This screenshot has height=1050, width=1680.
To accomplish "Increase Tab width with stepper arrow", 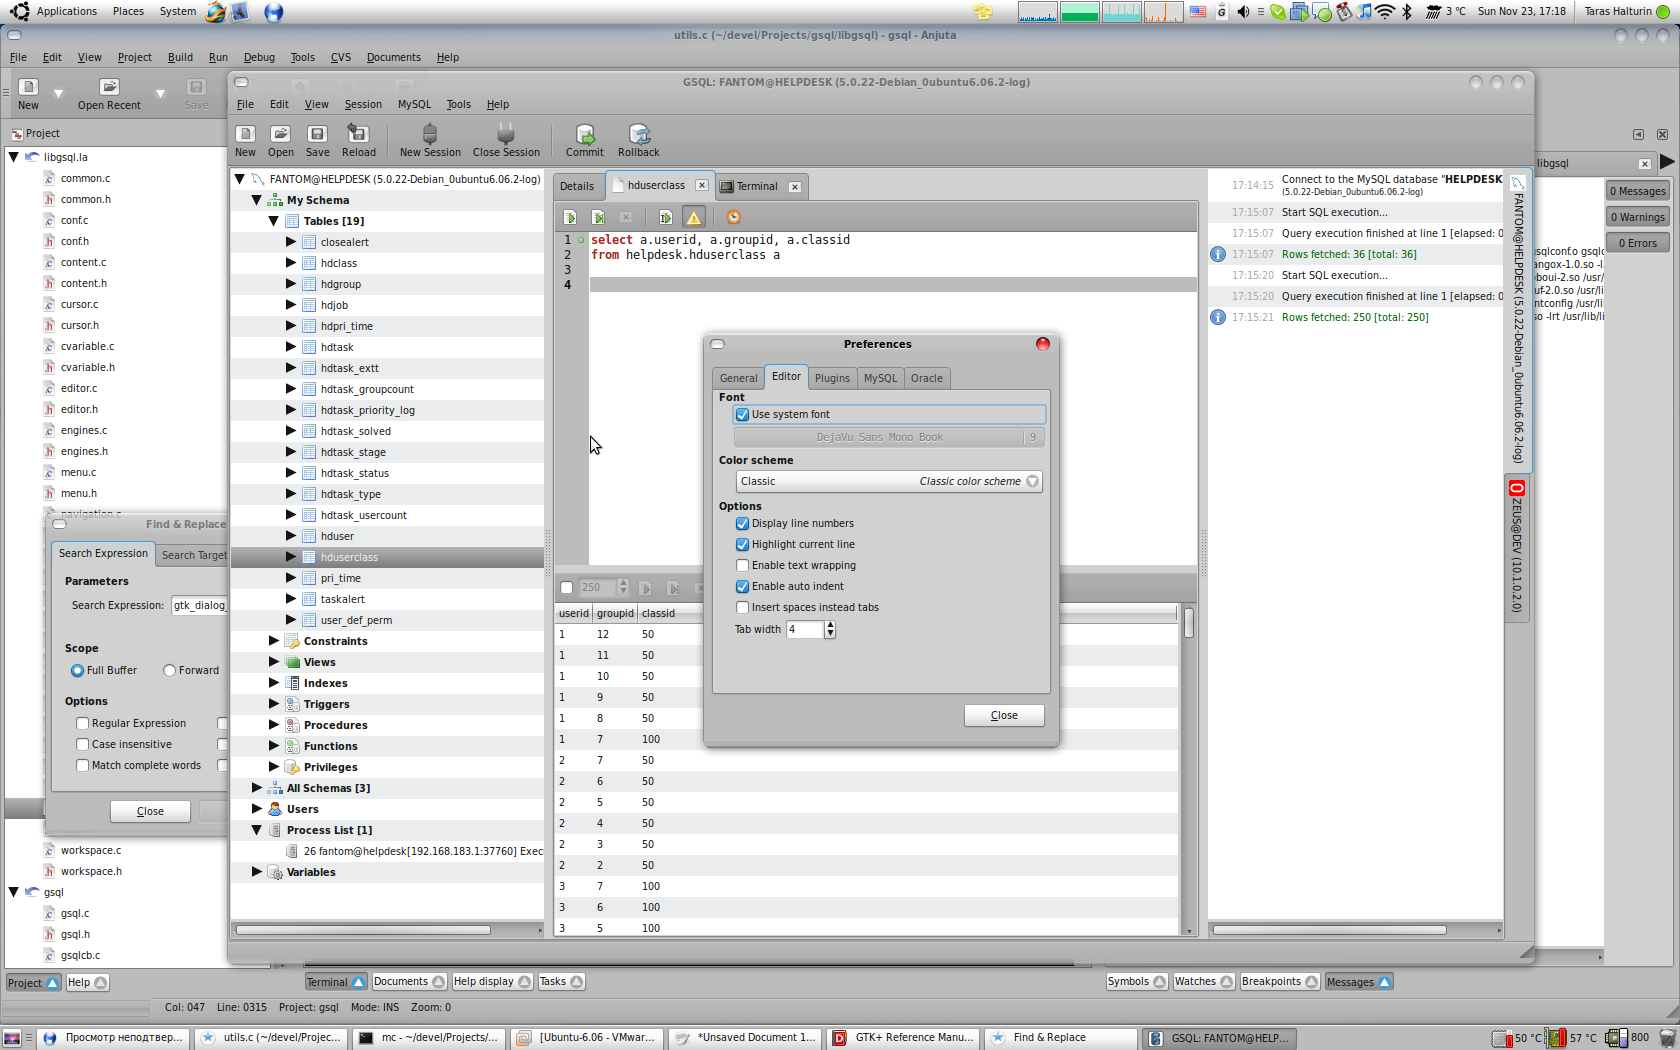I will point(830,624).
